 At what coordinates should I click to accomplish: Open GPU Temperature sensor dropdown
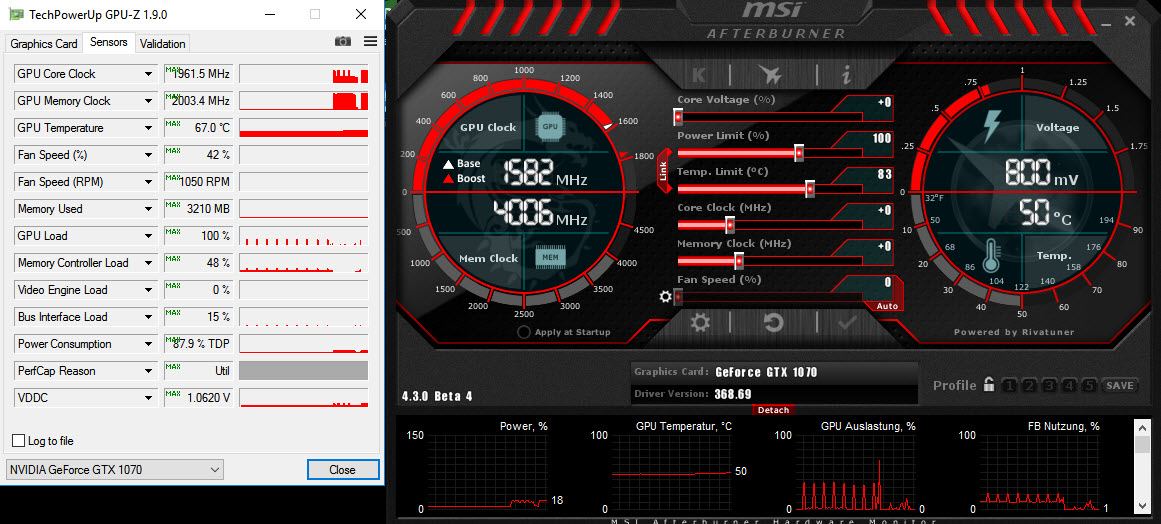148,128
